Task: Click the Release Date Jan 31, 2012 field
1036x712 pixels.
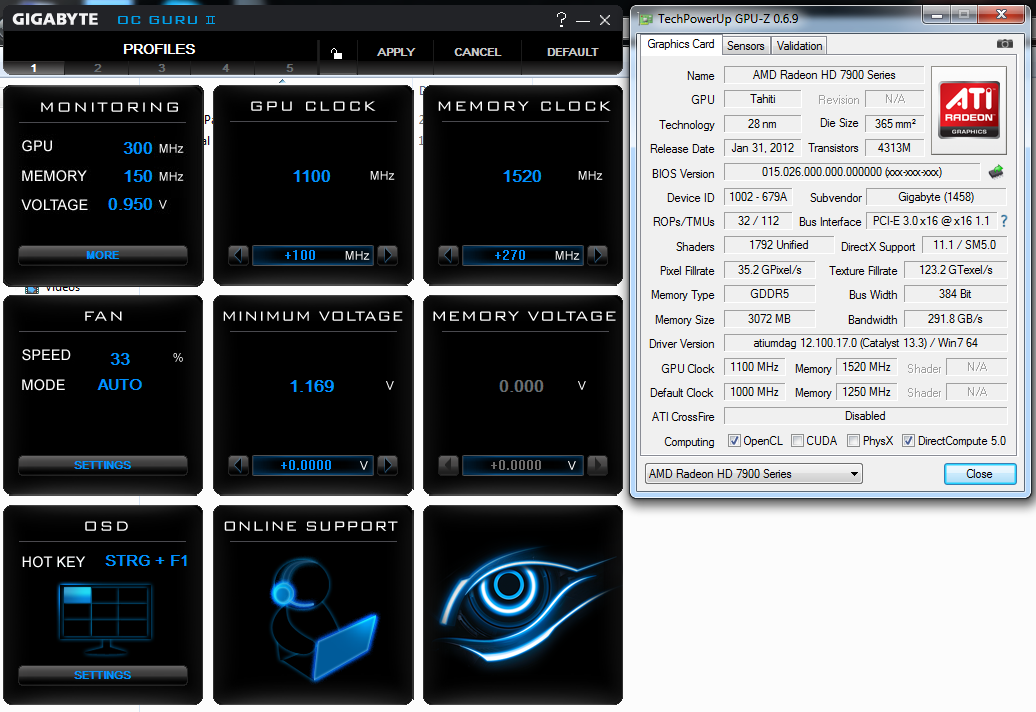Action: click(762, 148)
